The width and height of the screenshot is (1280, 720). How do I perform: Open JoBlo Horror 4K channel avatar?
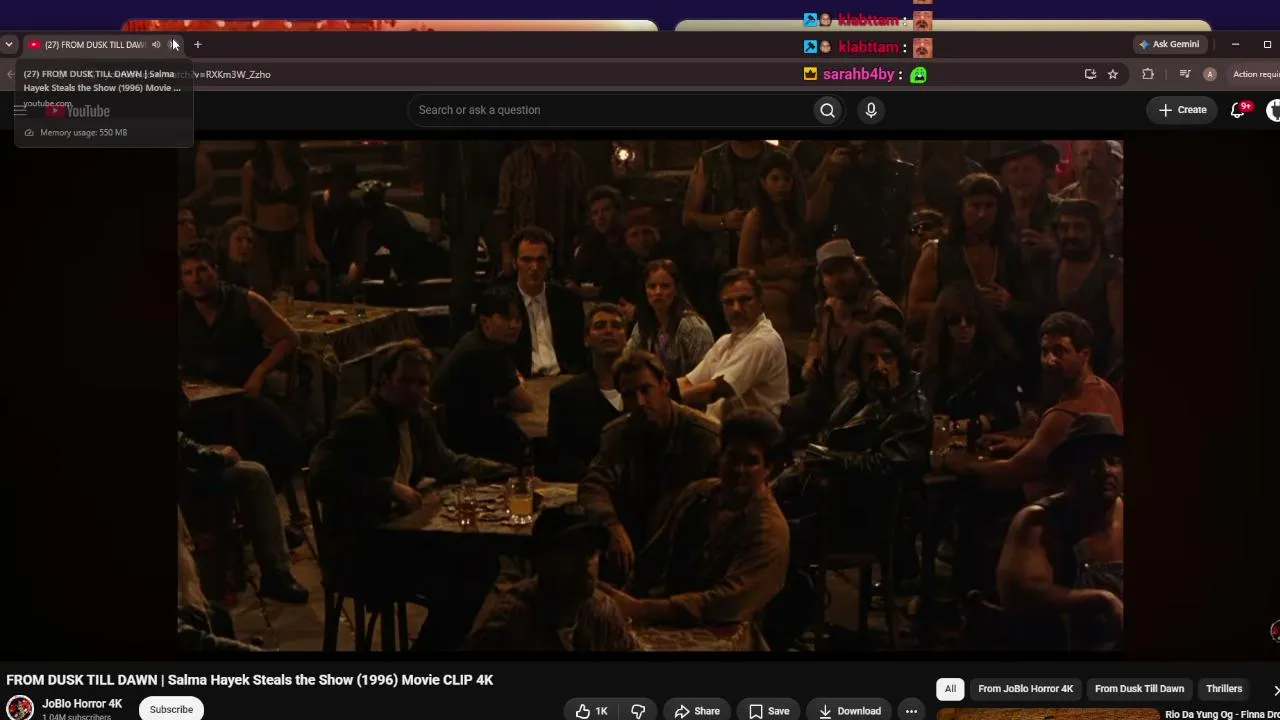click(20, 707)
